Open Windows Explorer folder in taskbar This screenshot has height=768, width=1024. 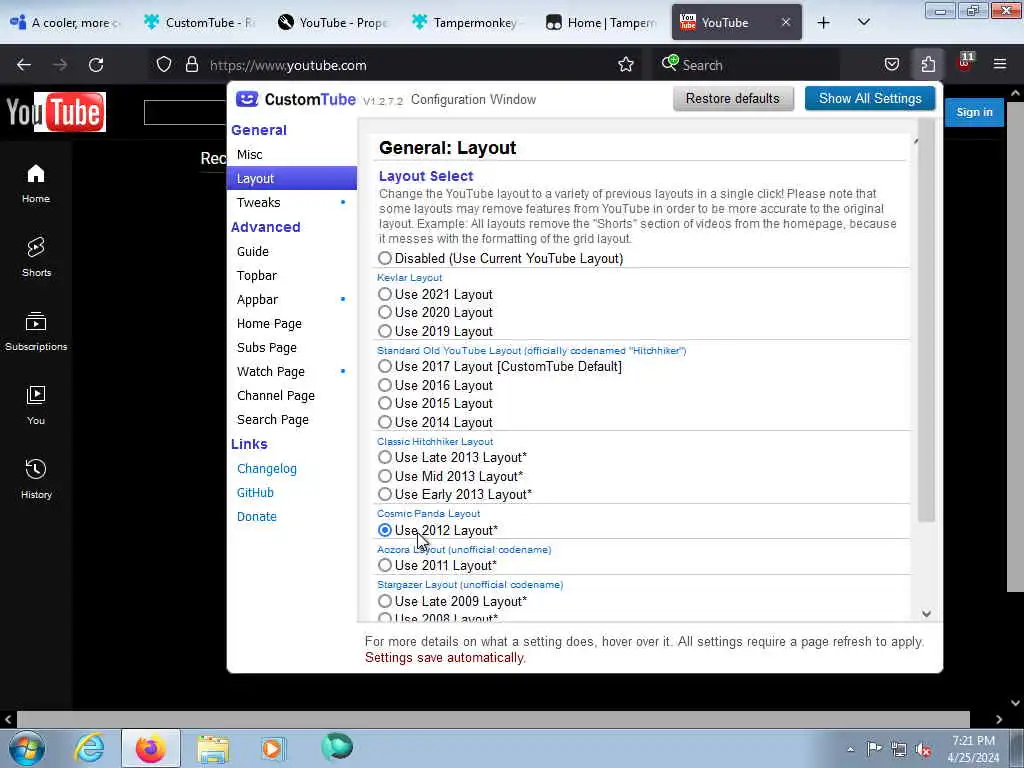(213, 748)
